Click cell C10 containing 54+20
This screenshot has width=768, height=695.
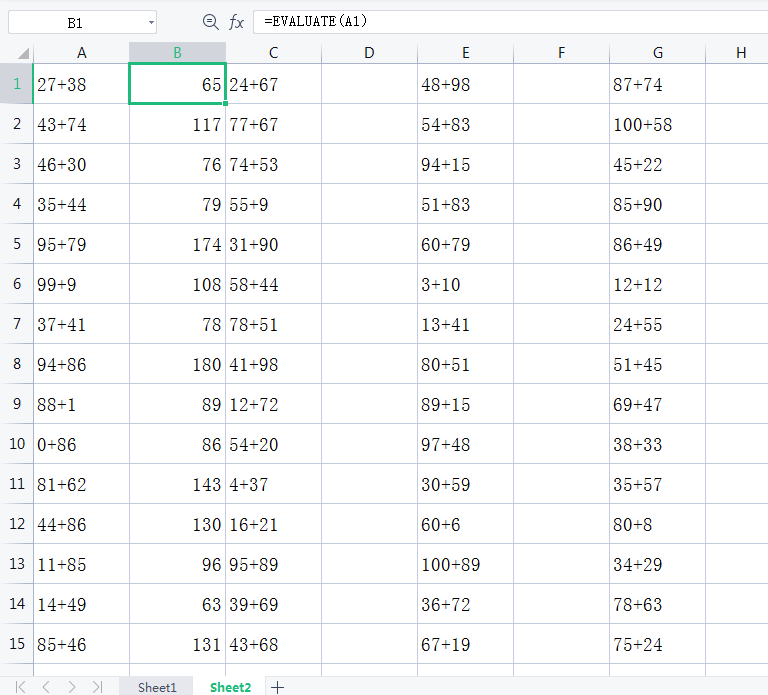click(x=273, y=444)
